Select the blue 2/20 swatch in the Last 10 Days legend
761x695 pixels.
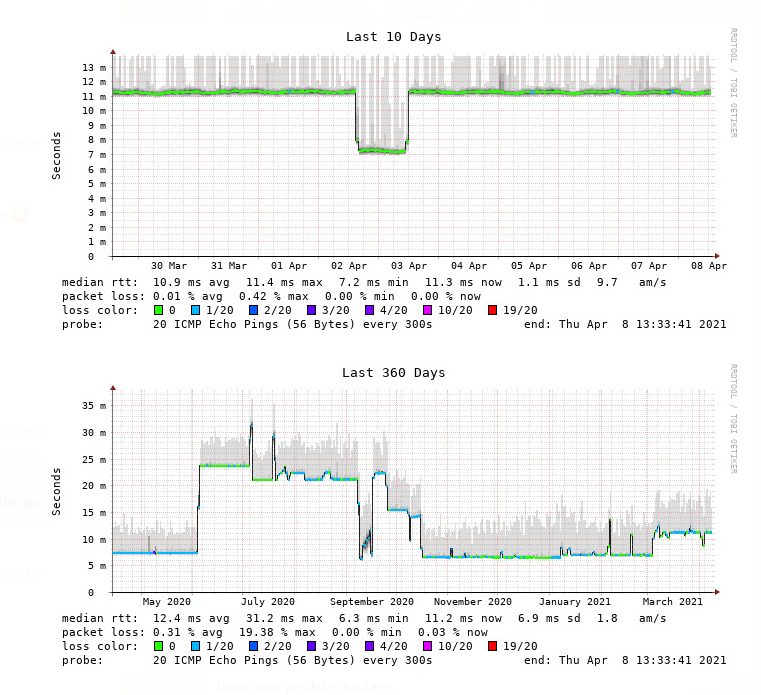253,311
